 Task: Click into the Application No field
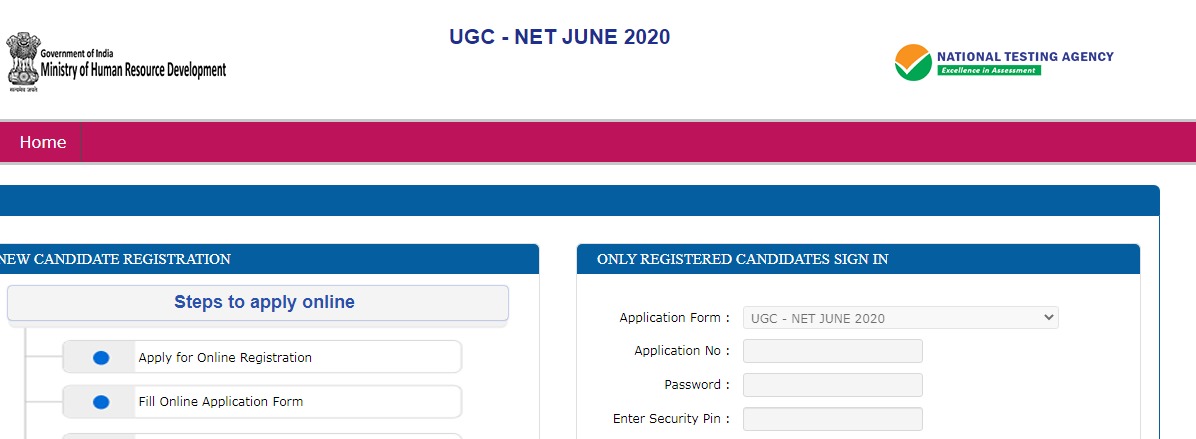[832, 351]
